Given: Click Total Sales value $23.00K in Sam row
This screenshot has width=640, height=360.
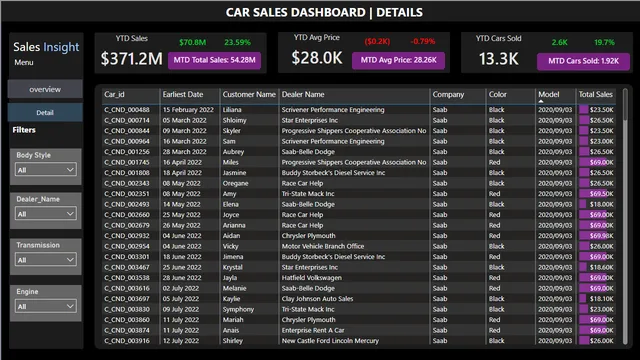Looking at the screenshot, I should [x=602, y=141].
